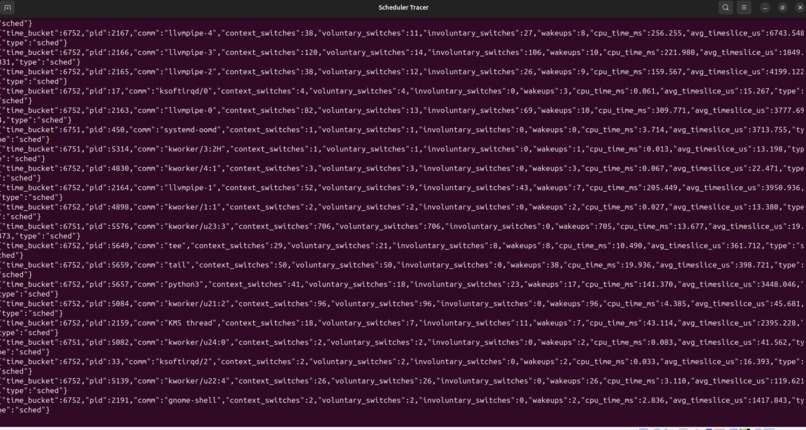Click the wakeups value 705
The image size is (806, 430).
(x=602, y=227)
